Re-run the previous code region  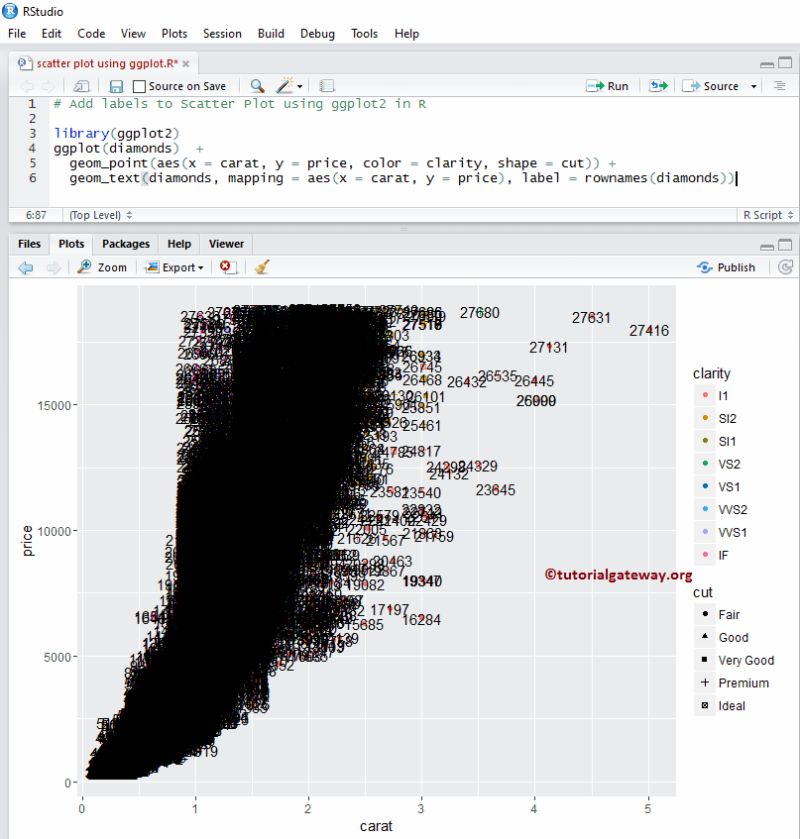click(x=657, y=86)
